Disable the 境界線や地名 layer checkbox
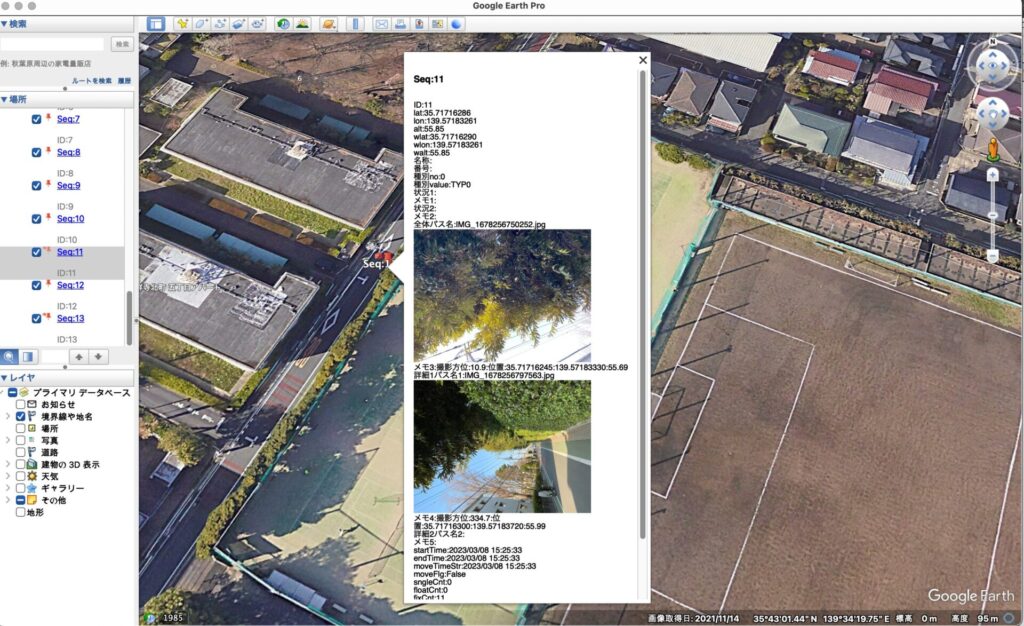Viewport: 1024px width, 626px height. pos(20,416)
